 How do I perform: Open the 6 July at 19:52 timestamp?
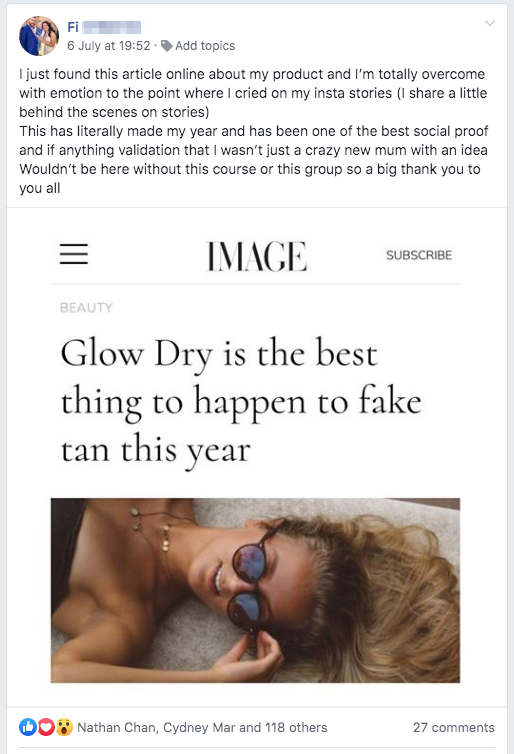pyautogui.click(x=109, y=46)
